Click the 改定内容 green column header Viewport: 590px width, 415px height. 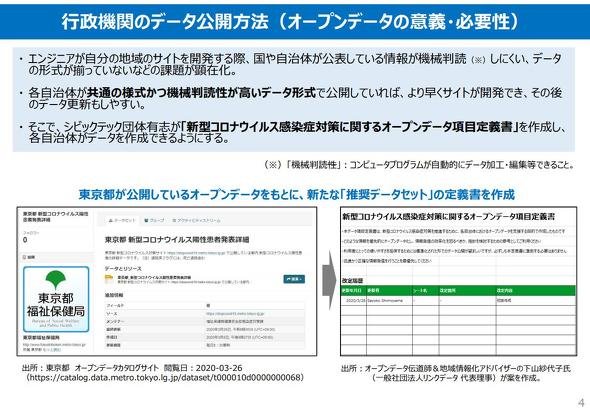[x=535, y=290]
